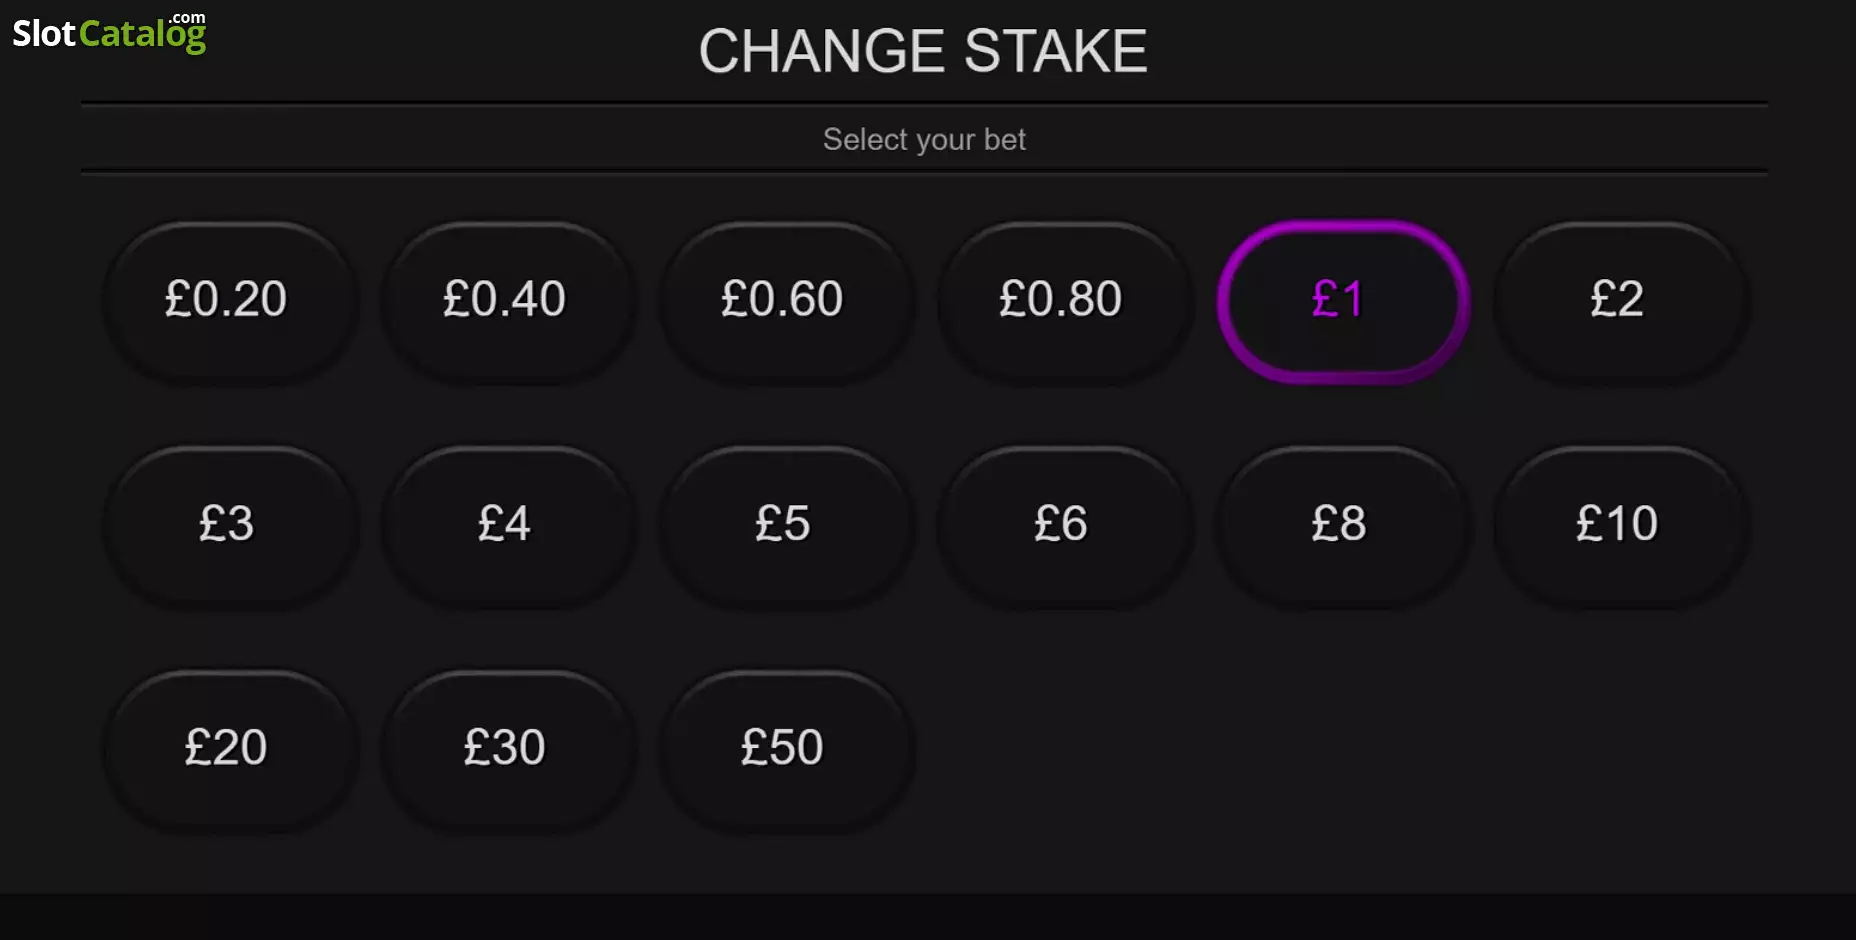The height and width of the screenshot is (940, 1856).
Task: Click the highlighted £1 stake
Action: click(1339, 300)
